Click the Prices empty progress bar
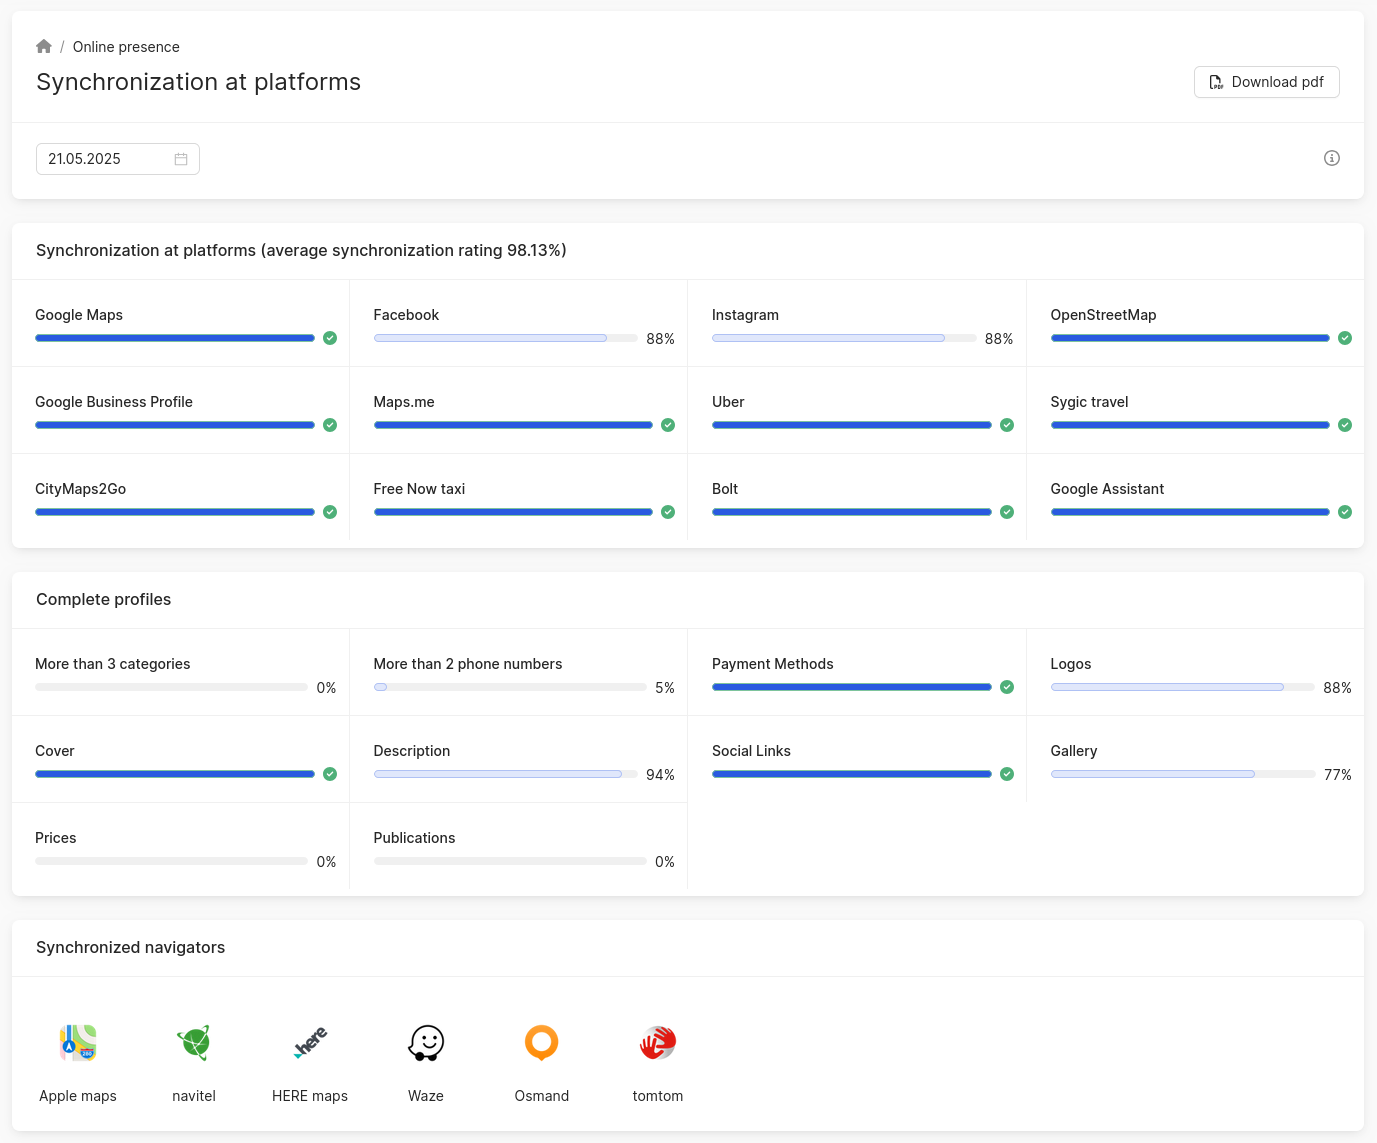1377x1143 pixels. [172, 861]
